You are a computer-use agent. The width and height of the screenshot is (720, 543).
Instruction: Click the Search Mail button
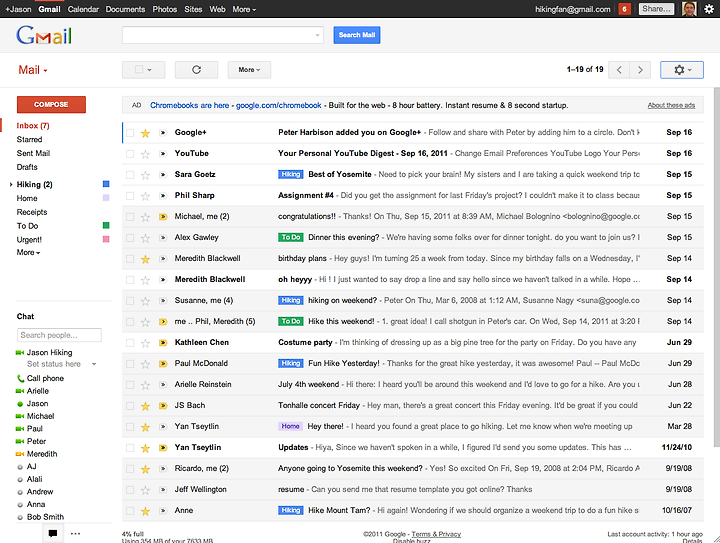[x=357, y=35]
